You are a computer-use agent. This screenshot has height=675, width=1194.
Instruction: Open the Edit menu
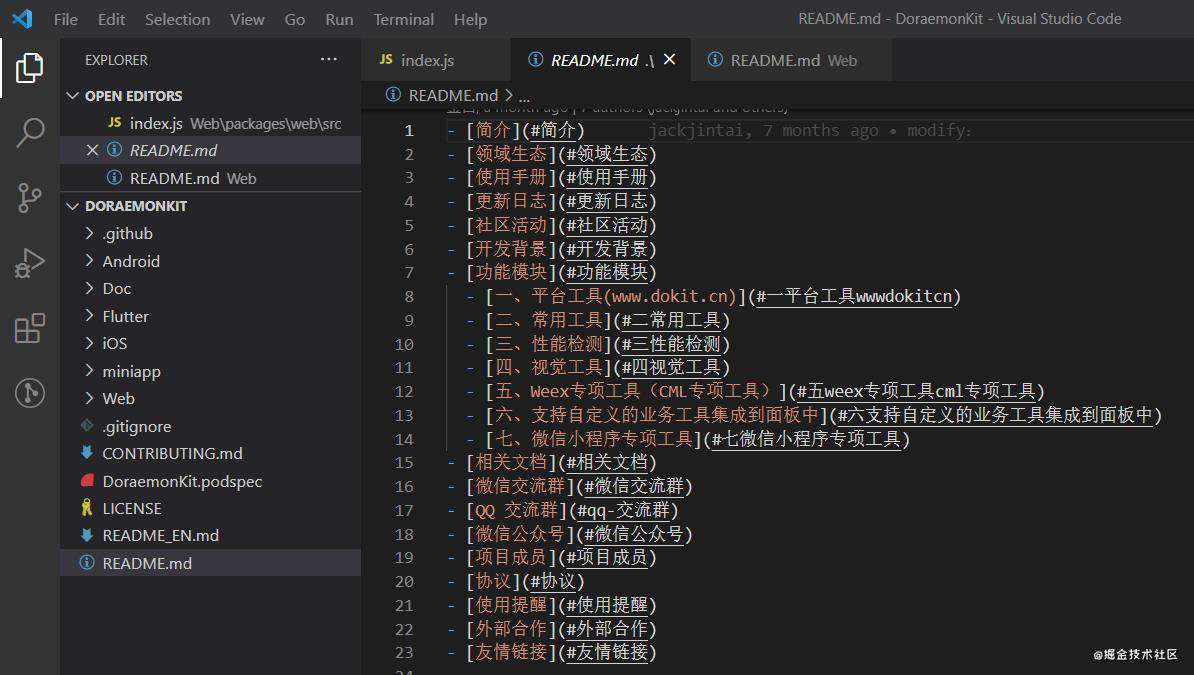pyautogui.click(x=111, y=19)
